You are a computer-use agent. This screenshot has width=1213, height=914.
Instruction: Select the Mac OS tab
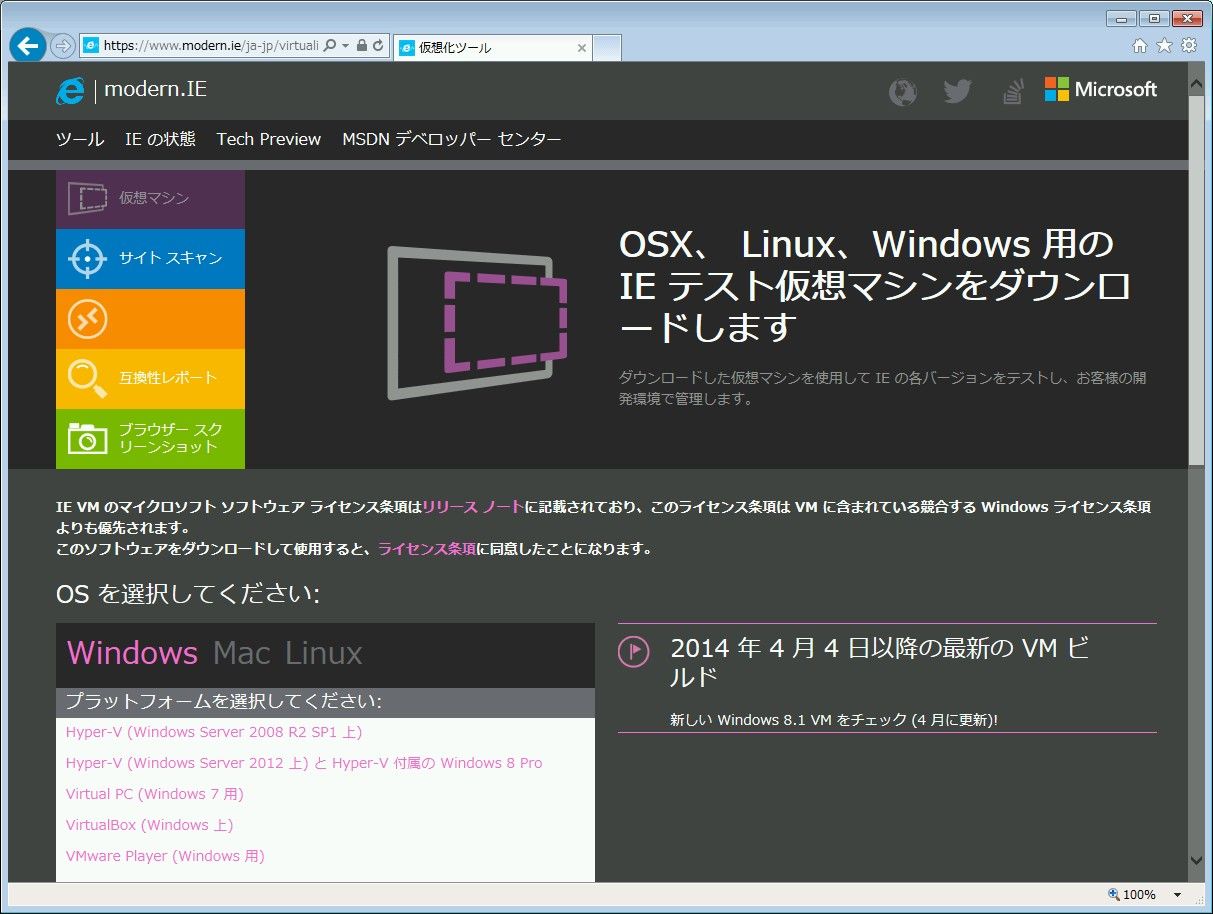(x=242, y=653)
